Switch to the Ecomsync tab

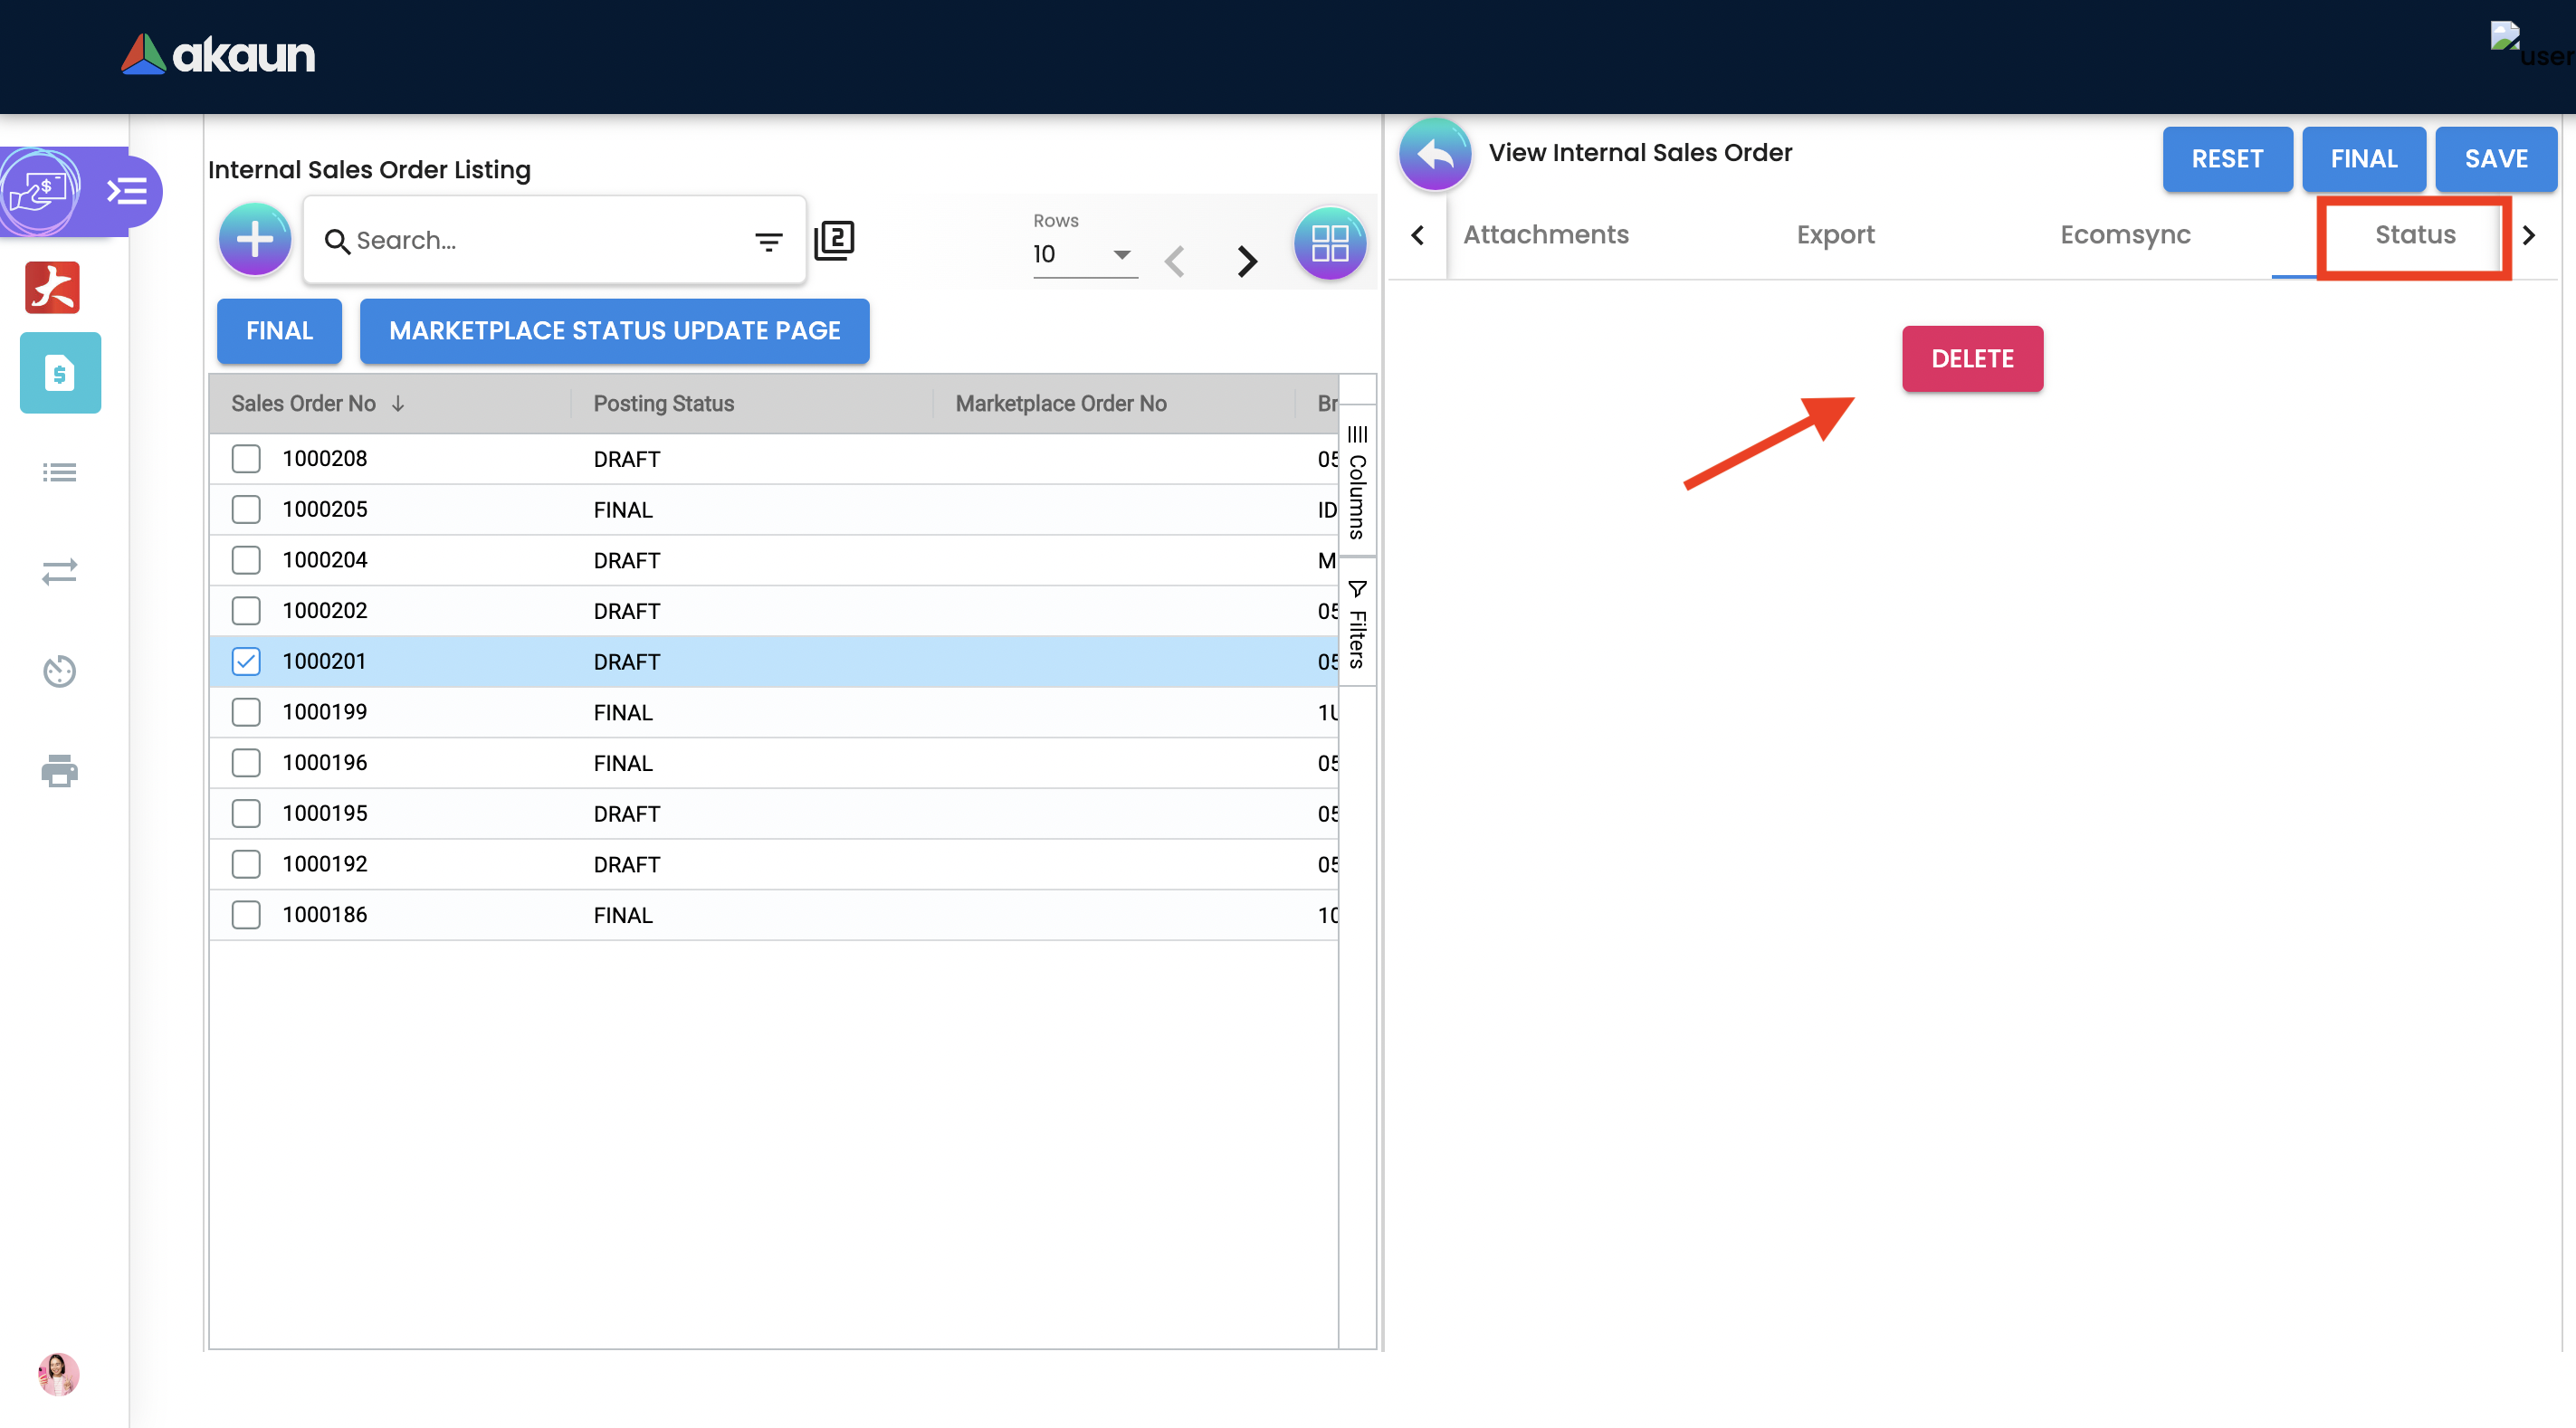[2124, 235]
